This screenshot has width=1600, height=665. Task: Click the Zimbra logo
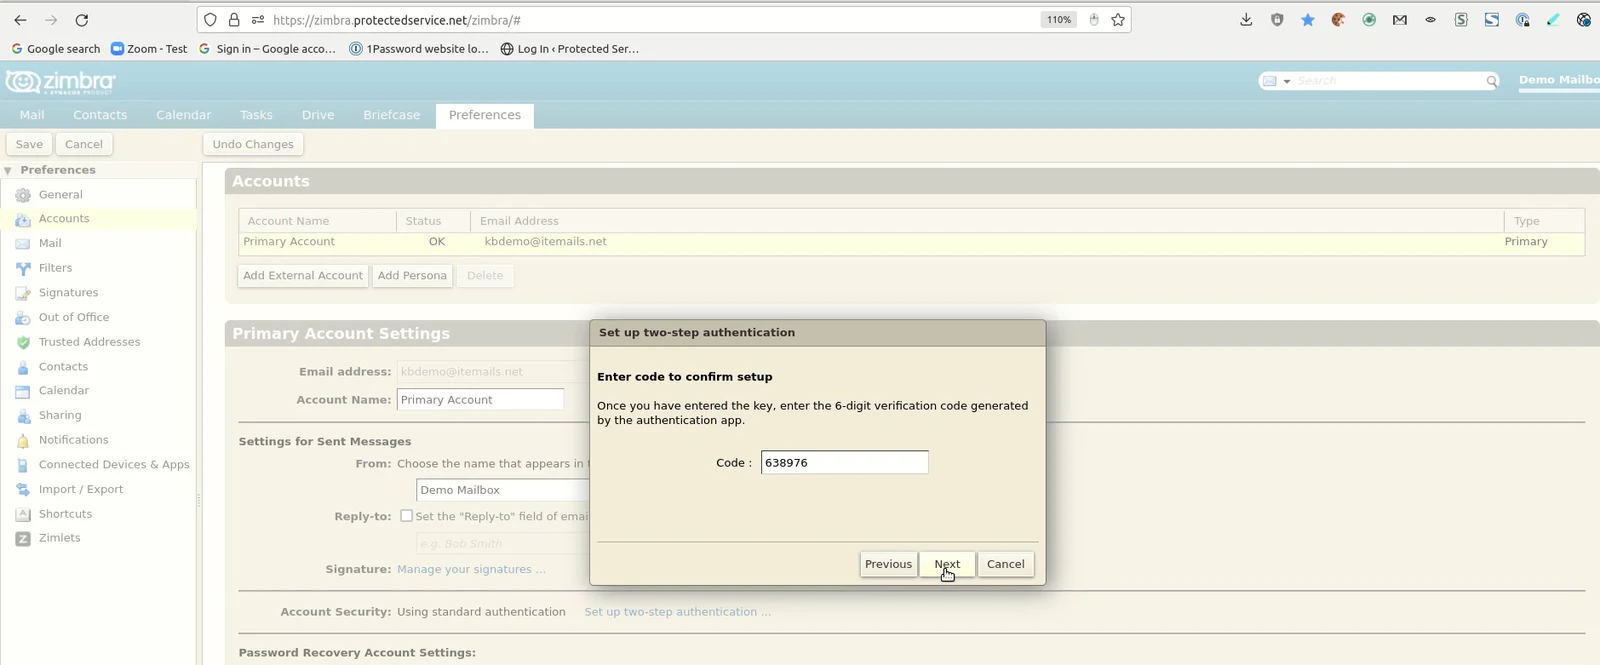tap(61, 82)
